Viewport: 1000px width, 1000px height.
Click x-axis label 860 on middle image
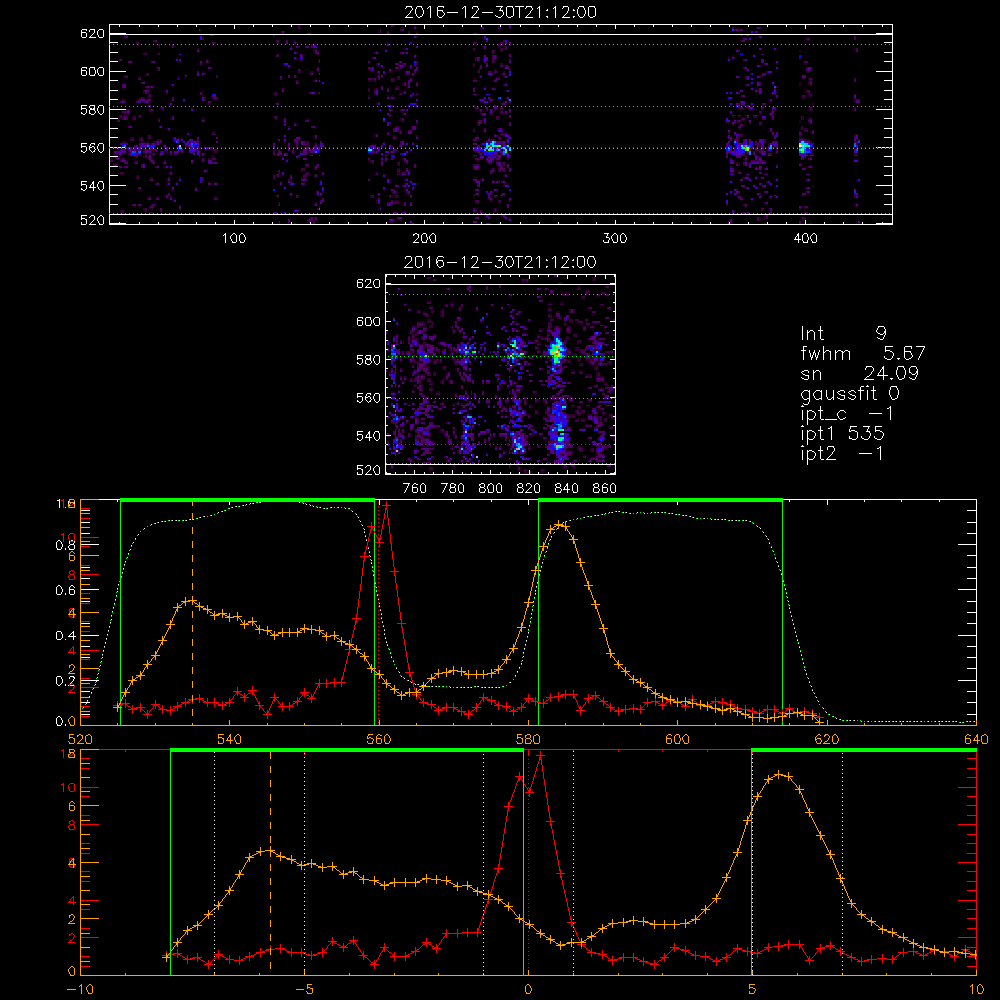tap(605, 489)
